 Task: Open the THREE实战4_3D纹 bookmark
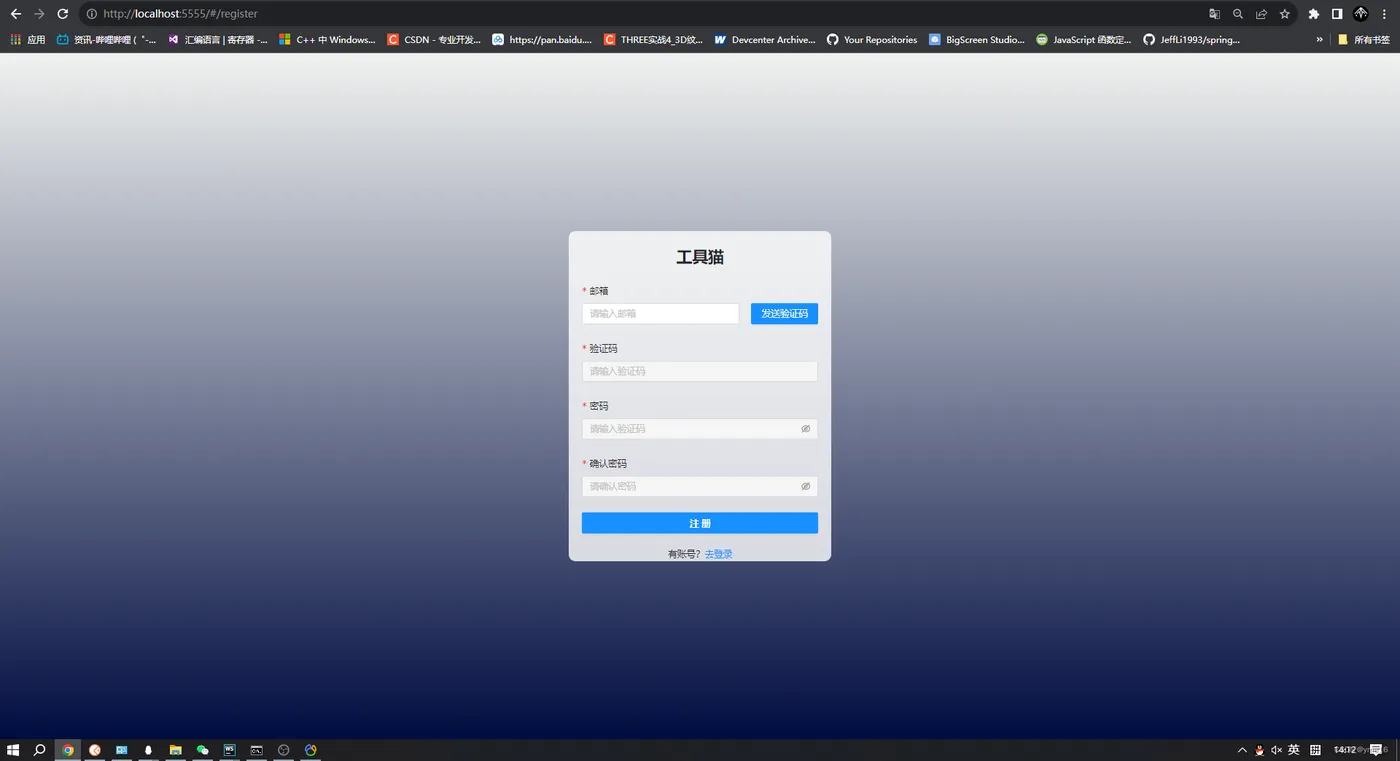click(654, 40)
